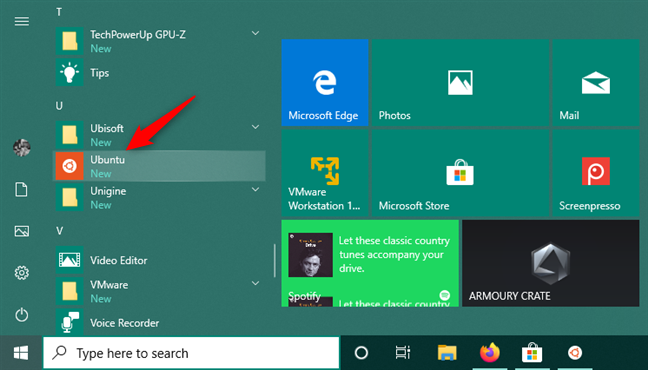
Task: Click the search magnifier icon in taskbar
Action: [60, 353]
